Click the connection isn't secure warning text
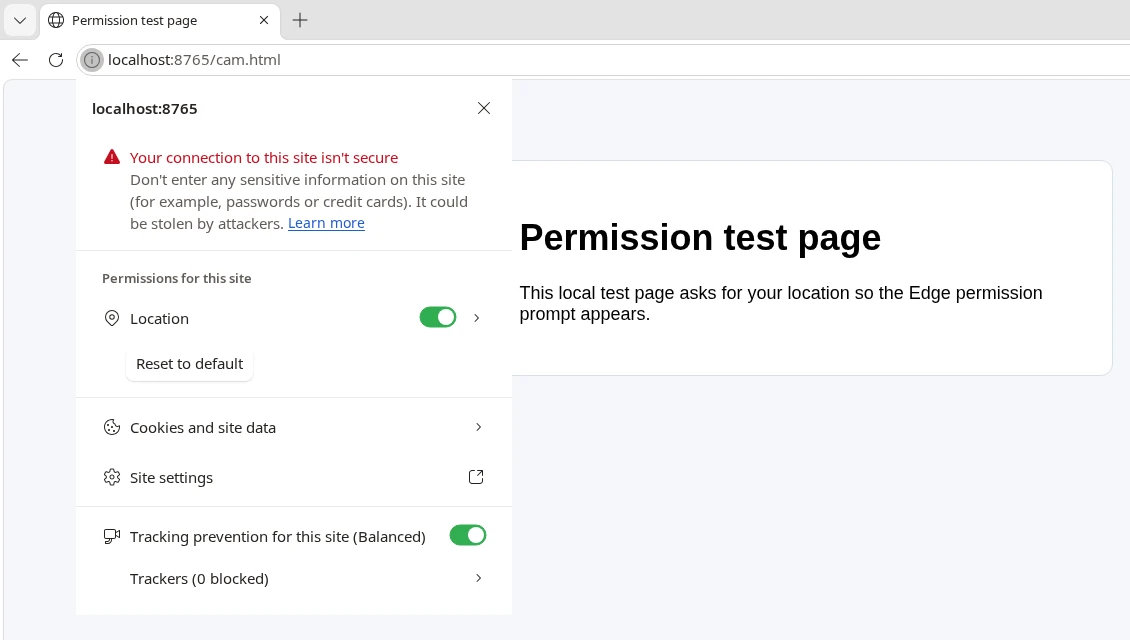This screenshot has width=1130, height=640. click(264, 158)
